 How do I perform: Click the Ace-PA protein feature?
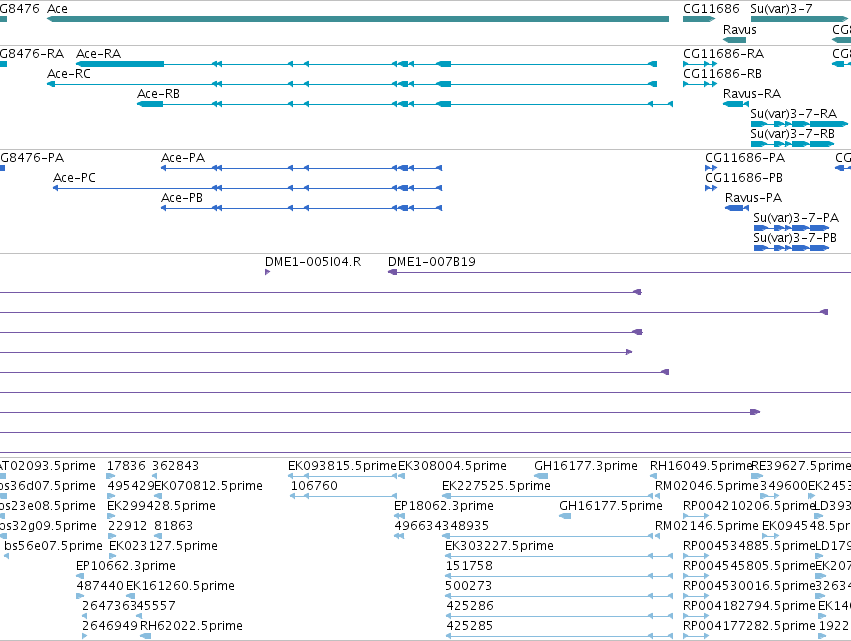(x=302, y=168)
